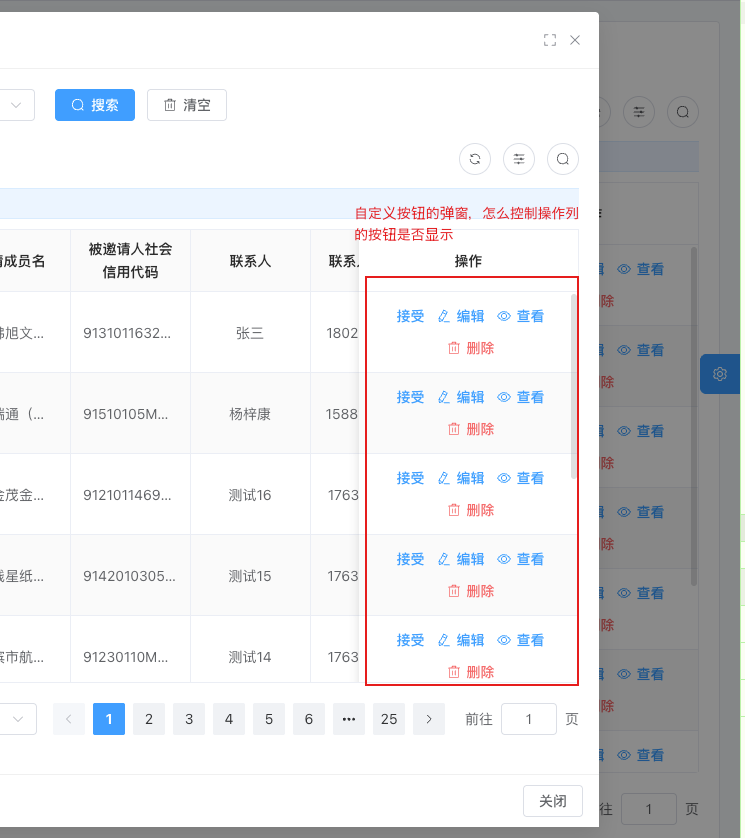Close the dialog with the X icon
The width and height of the screenshot is (745, 838).
[x=575, y=40]
